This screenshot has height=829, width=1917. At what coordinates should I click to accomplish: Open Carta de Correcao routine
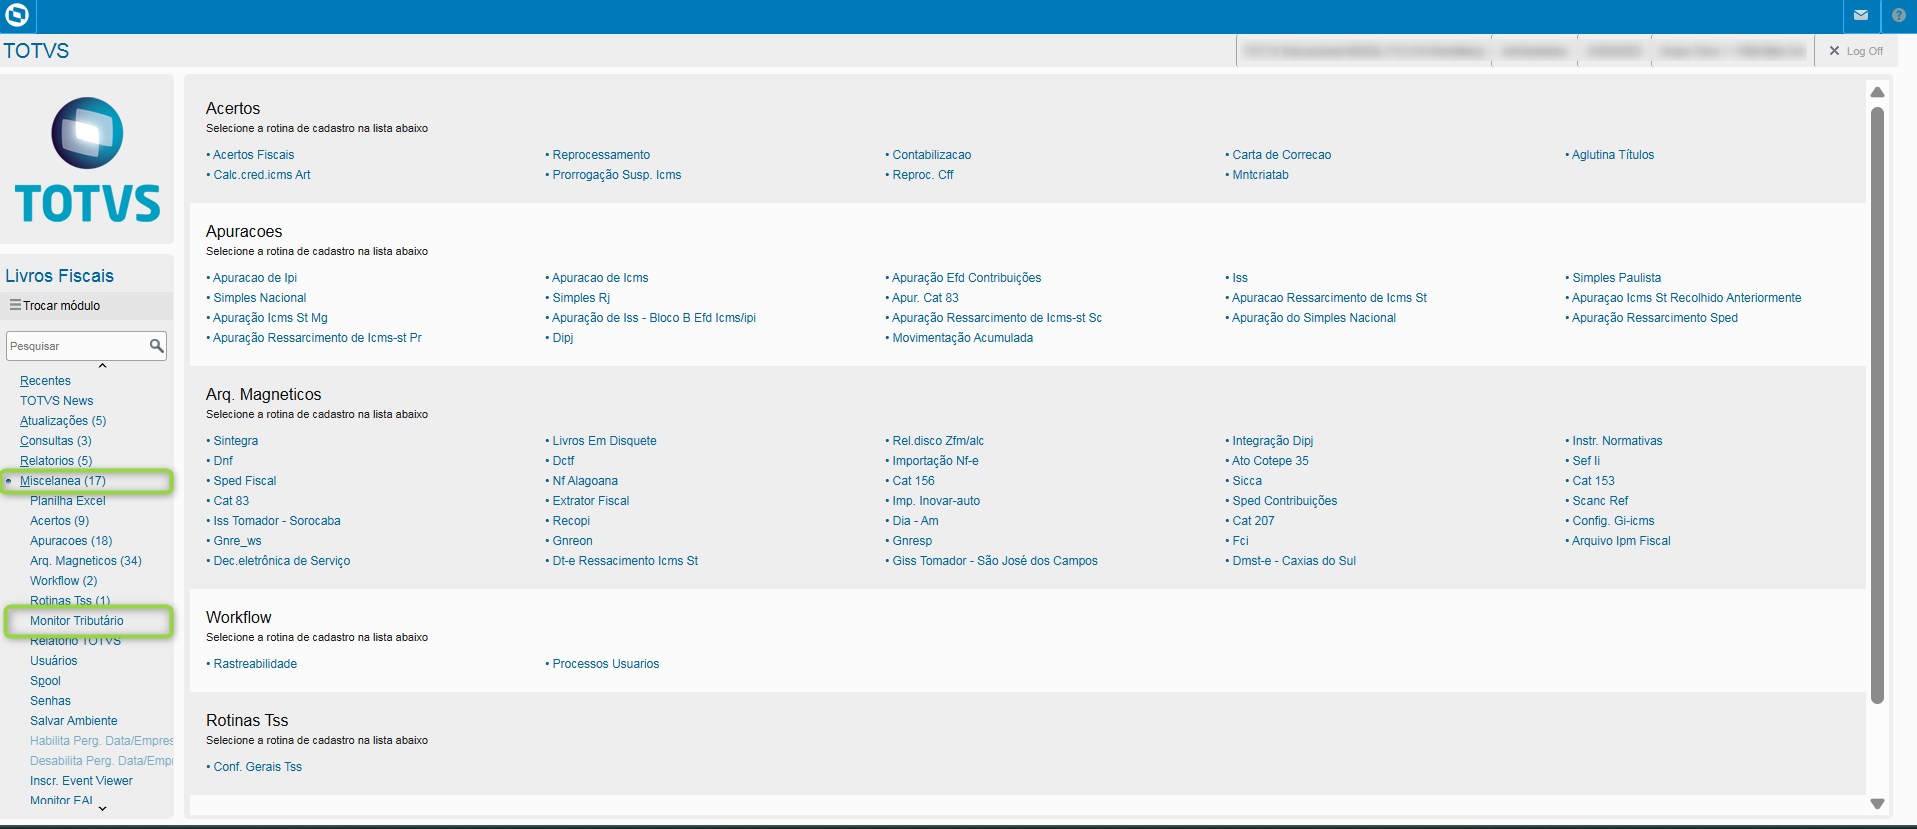1282,155
